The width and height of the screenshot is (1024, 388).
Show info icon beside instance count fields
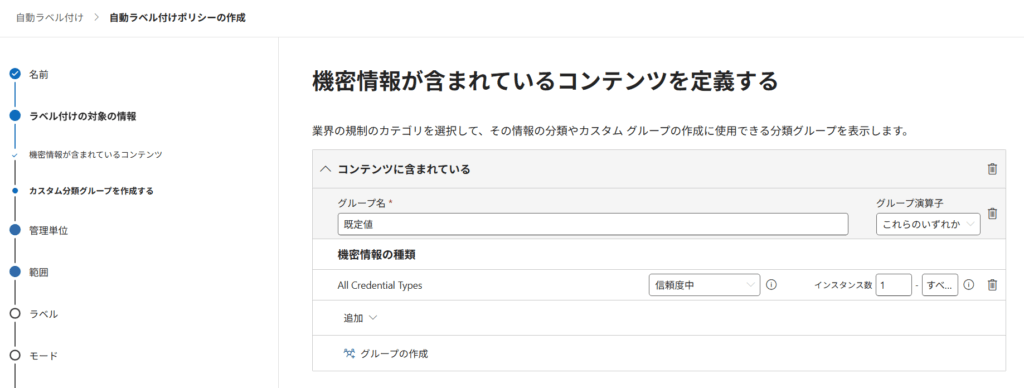(969, 285)
